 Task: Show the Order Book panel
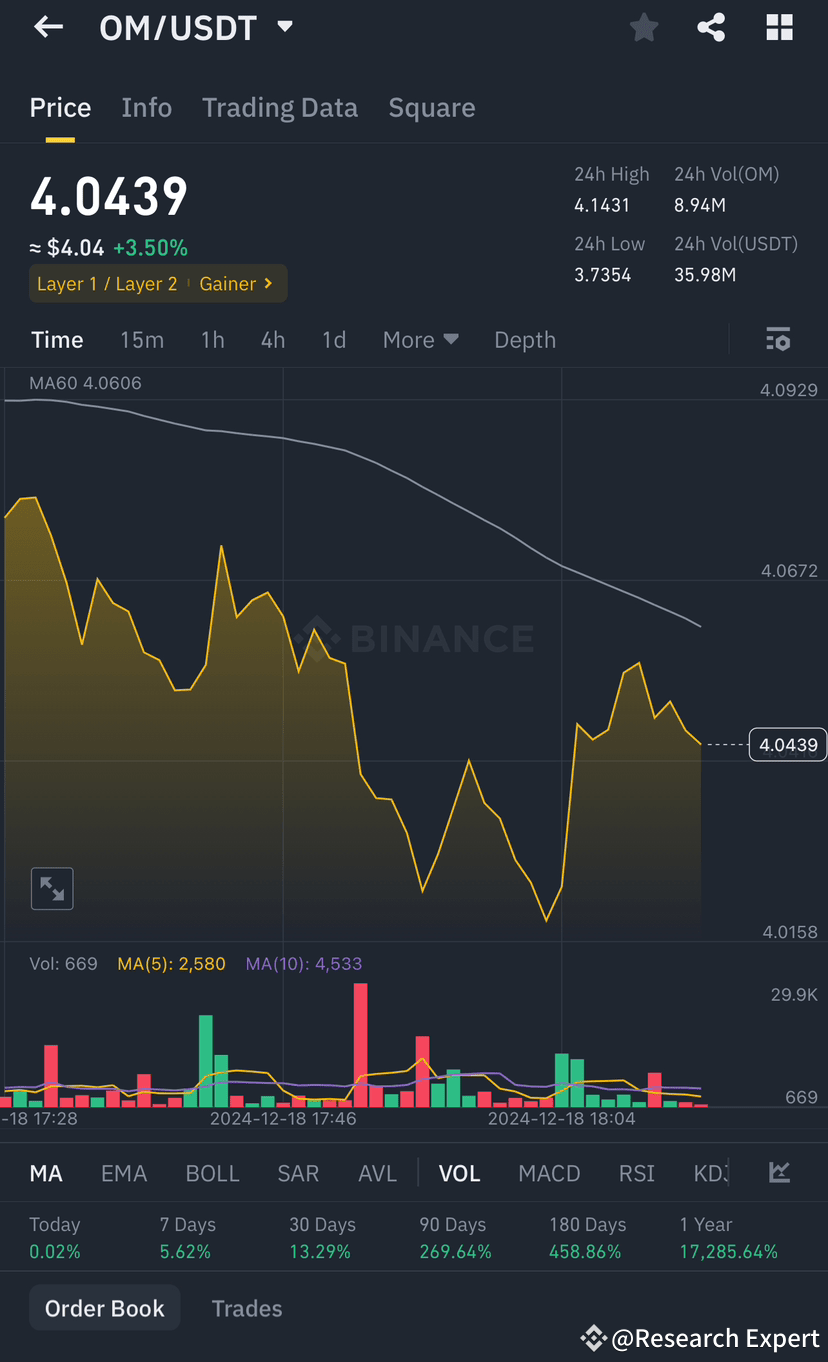[x=104, y=1308]
